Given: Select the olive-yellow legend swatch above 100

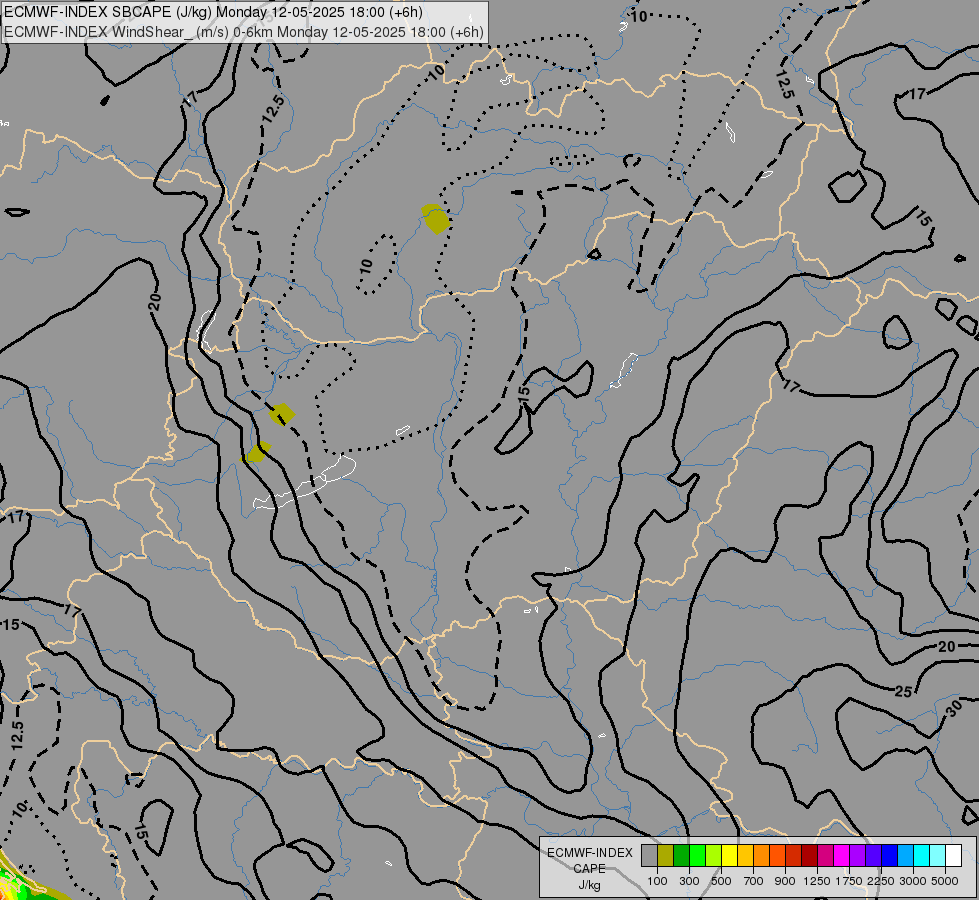Looking at the screenshot, I should coord(666,856).
